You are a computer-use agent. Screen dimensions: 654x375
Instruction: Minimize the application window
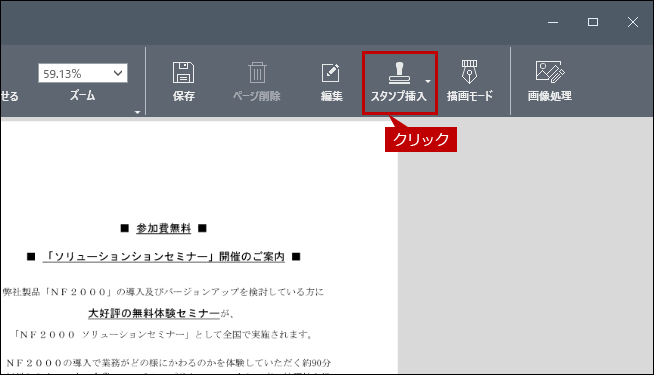[x=553, y=23]
